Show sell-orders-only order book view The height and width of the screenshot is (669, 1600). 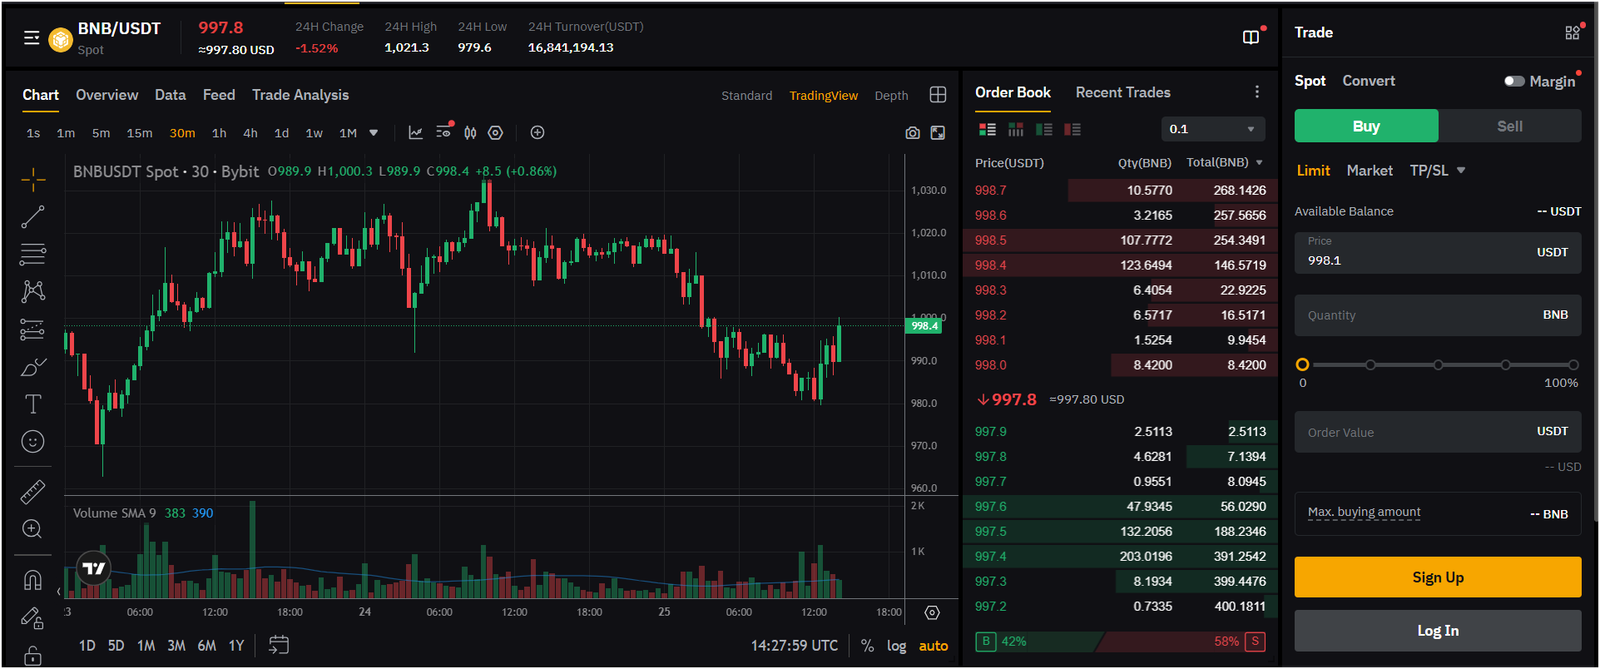click(1073, 129)
